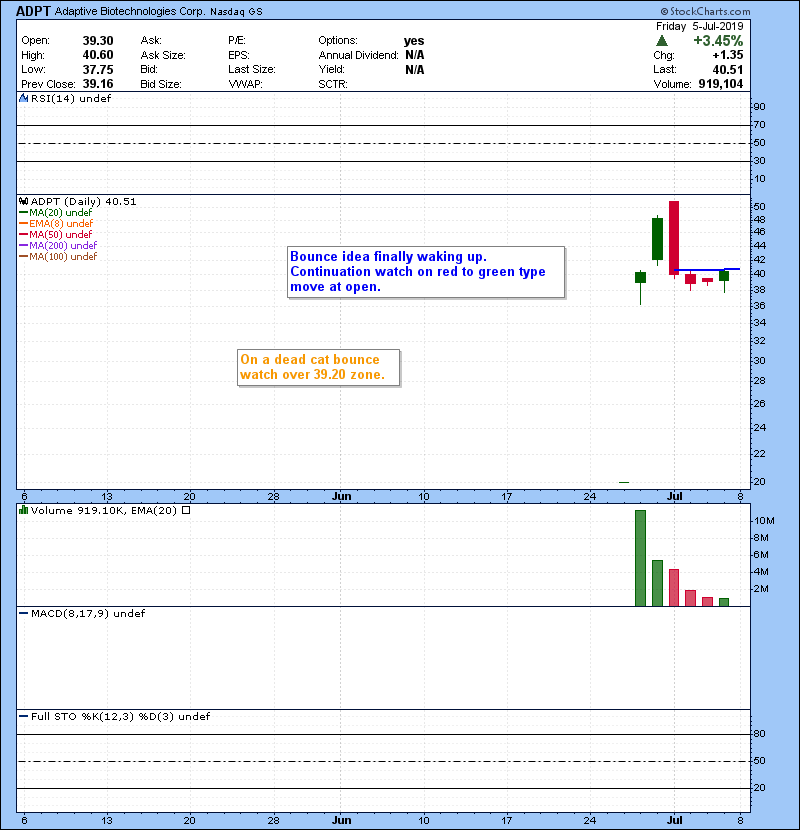Click the VWAP label
800x830 pixels.
245,84
